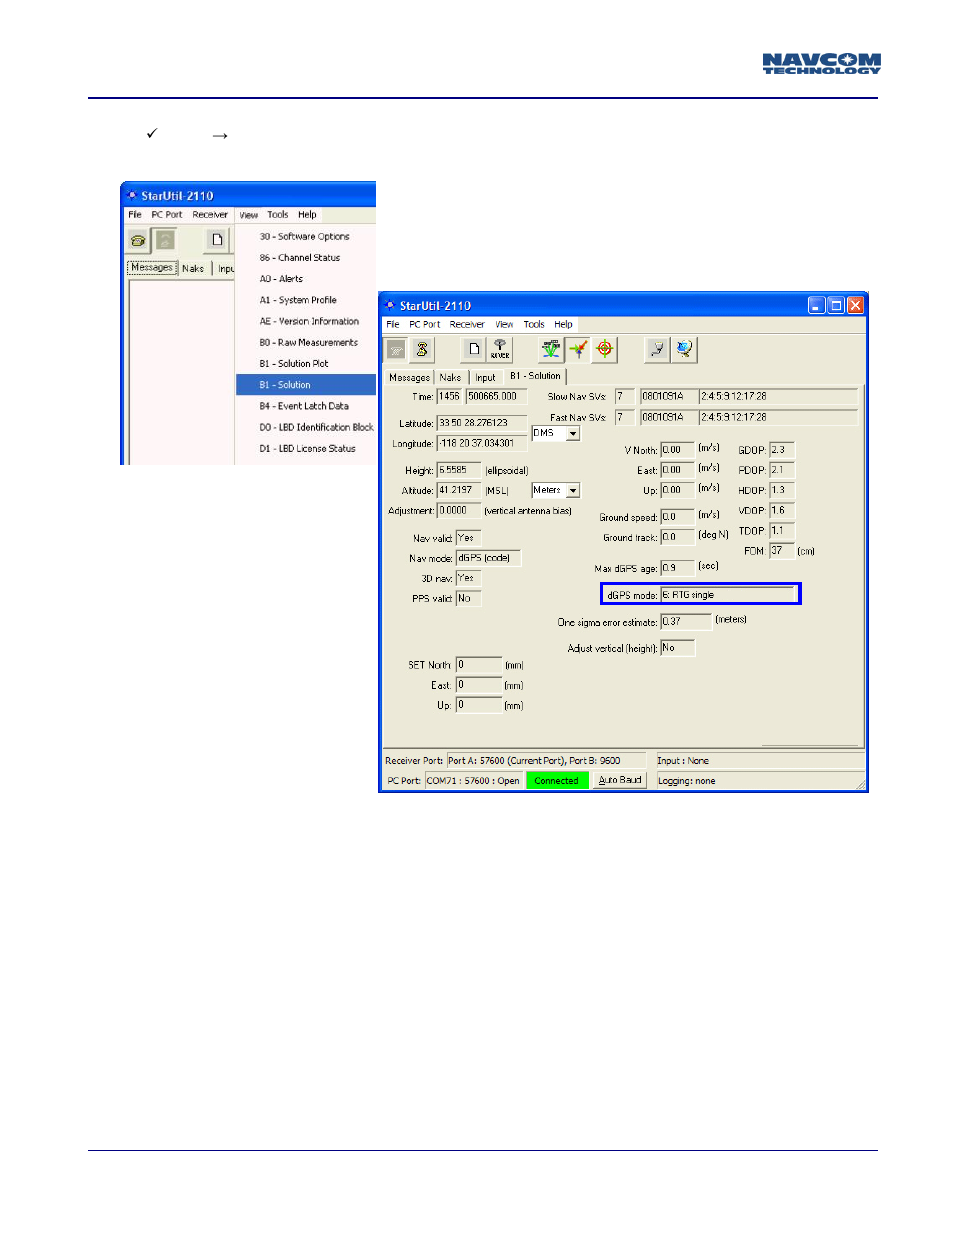Screen dimensions: 954x1235
Task: Click the PC Port COM71 status field
Action: point(473,781)
